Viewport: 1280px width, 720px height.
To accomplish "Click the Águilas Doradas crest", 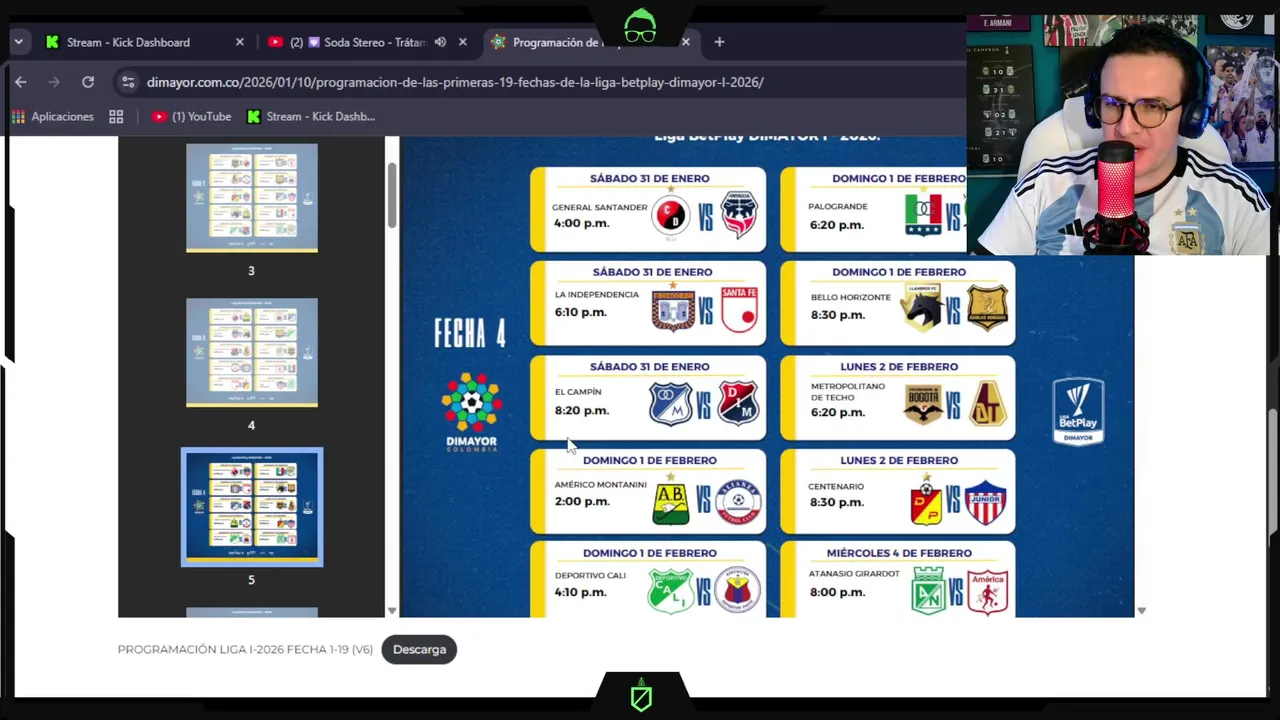I will [x=987, y=308].
